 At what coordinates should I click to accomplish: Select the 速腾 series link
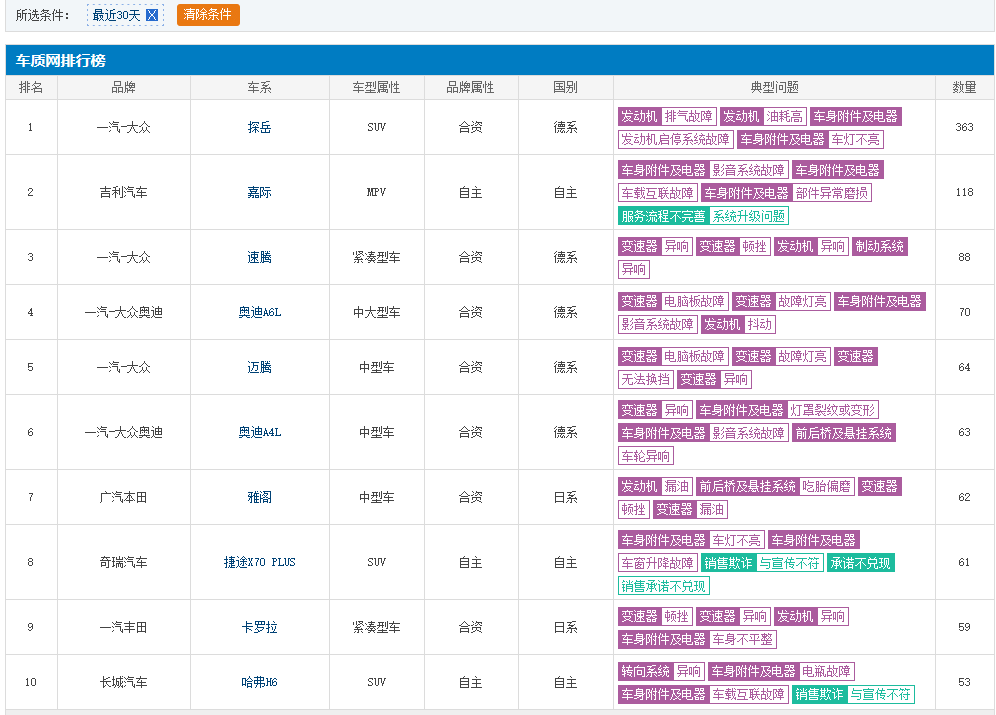pyautogui.click(x=260, y=257)
